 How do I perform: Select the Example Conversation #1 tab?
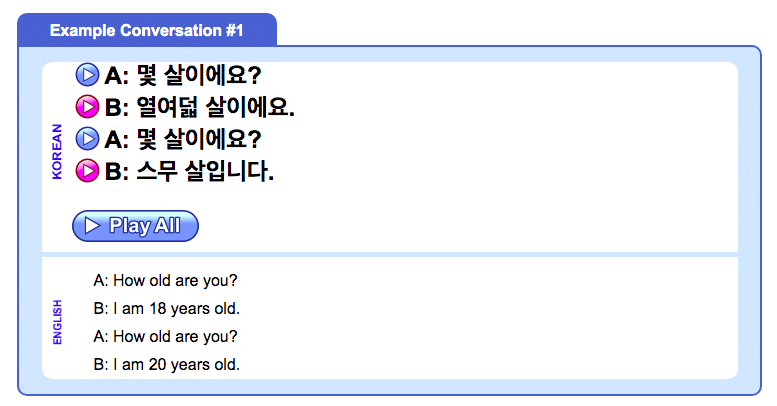[147, 30]
